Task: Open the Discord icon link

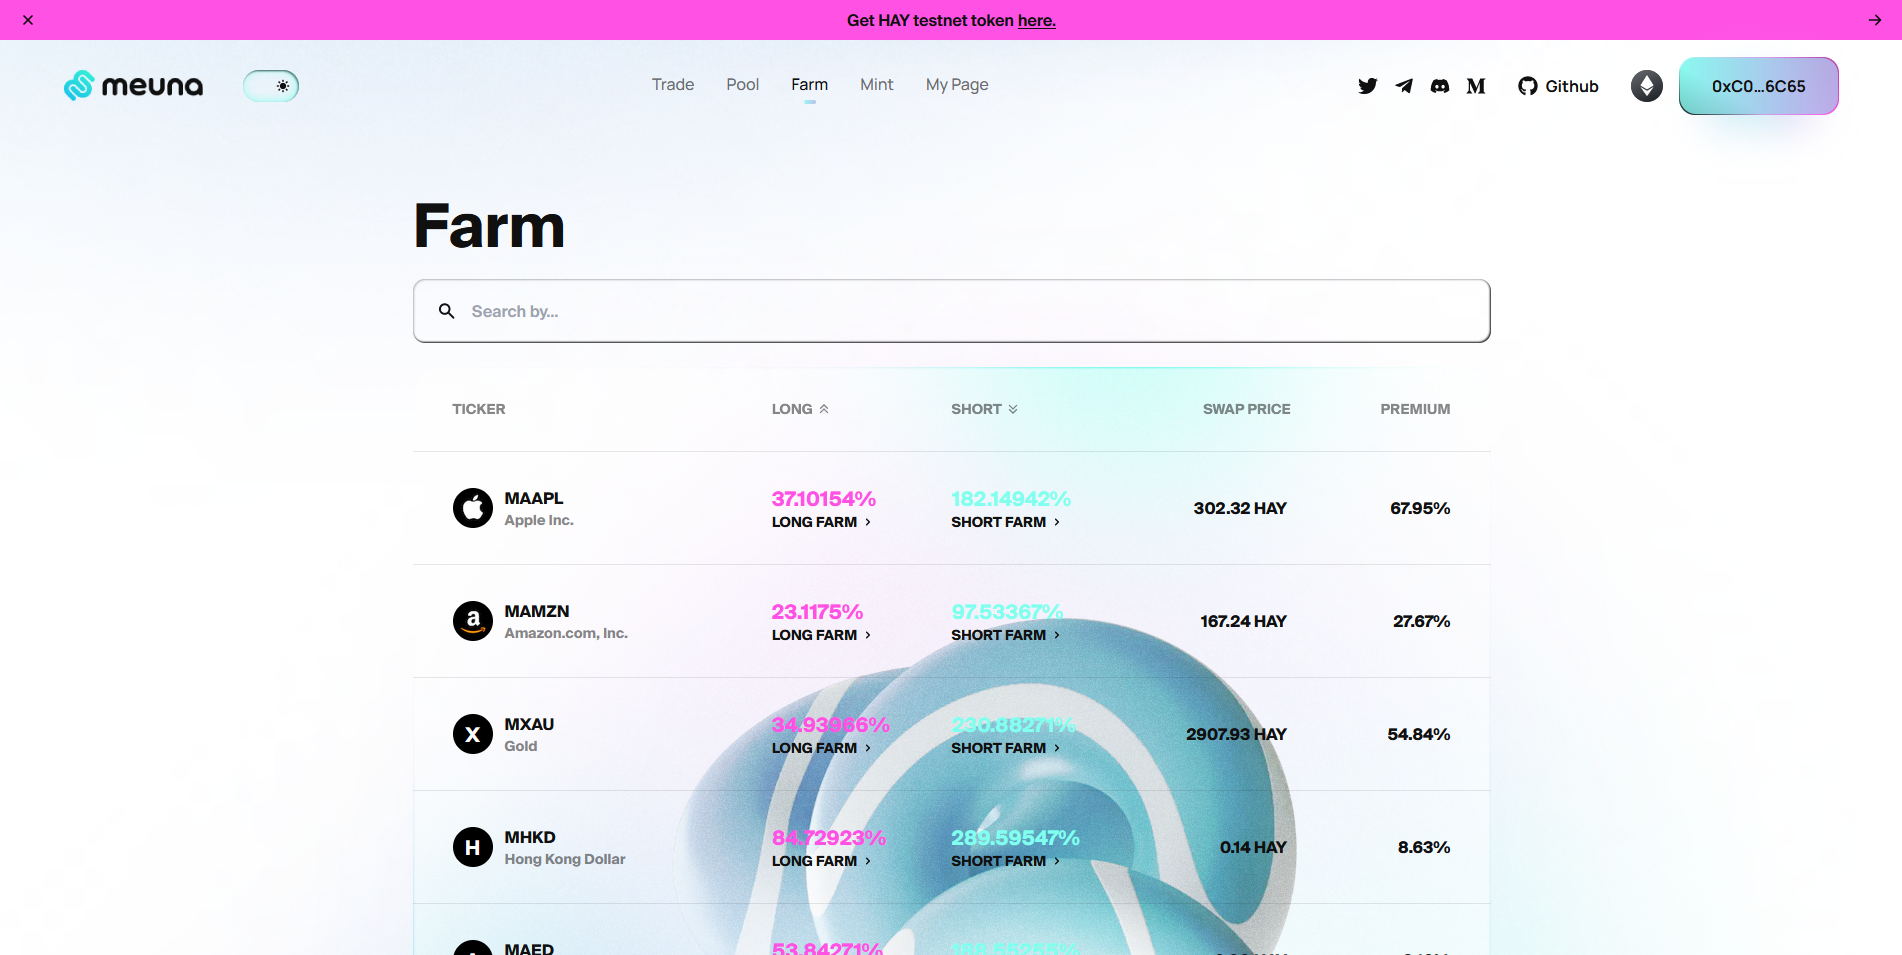Action: pos(1440,86)
